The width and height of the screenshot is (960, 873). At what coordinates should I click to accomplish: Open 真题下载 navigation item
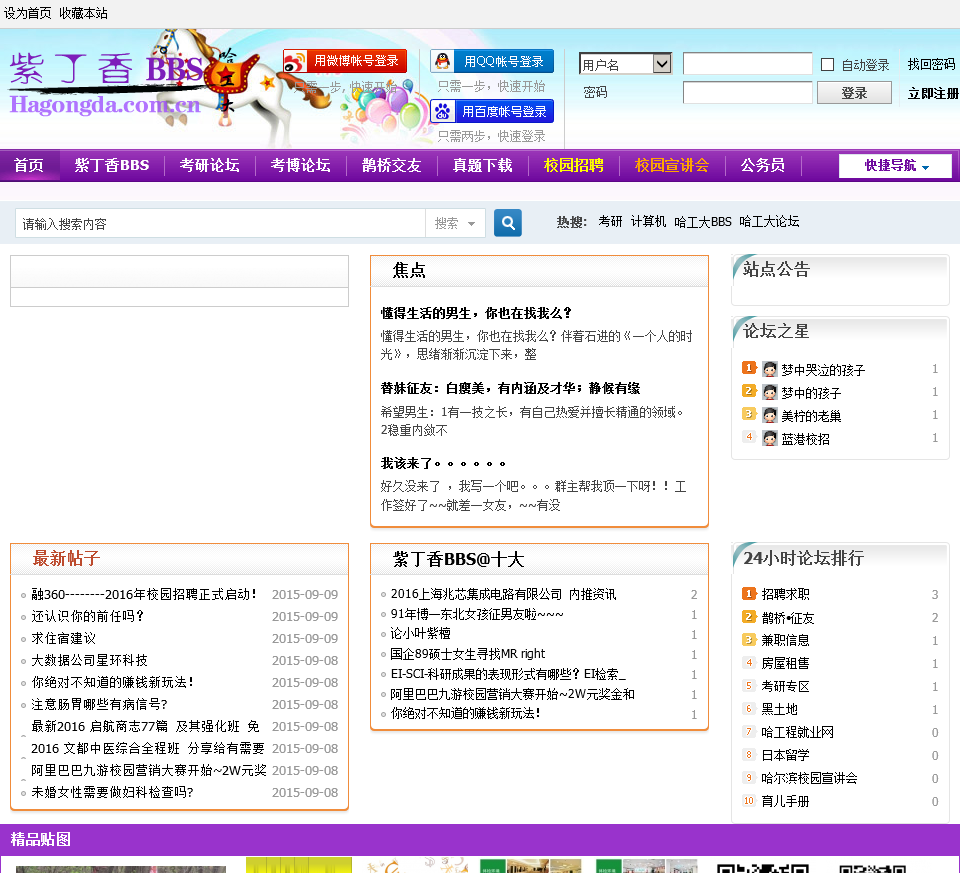(482, 165)
